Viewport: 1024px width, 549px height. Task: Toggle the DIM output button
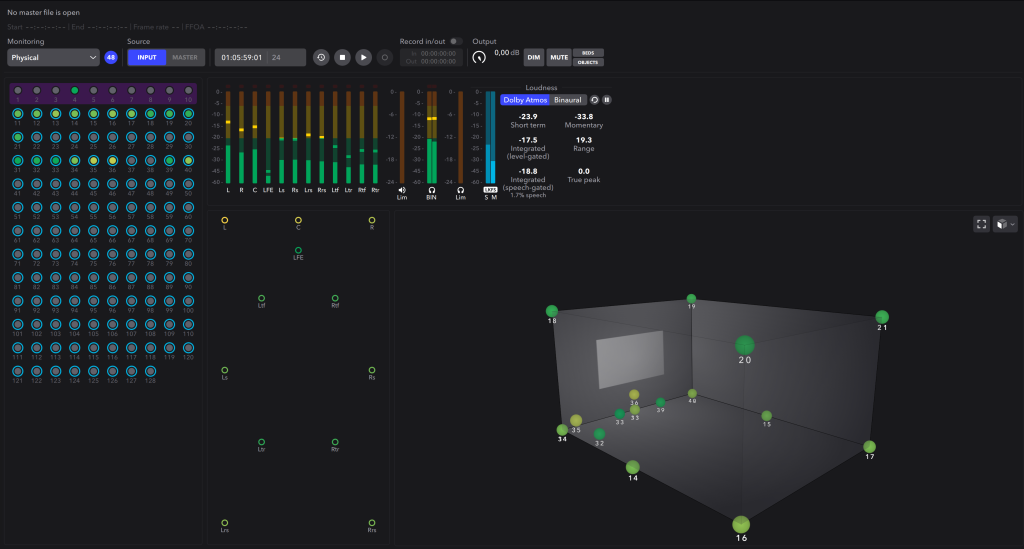pyautogui.click(x=534, y=58)
